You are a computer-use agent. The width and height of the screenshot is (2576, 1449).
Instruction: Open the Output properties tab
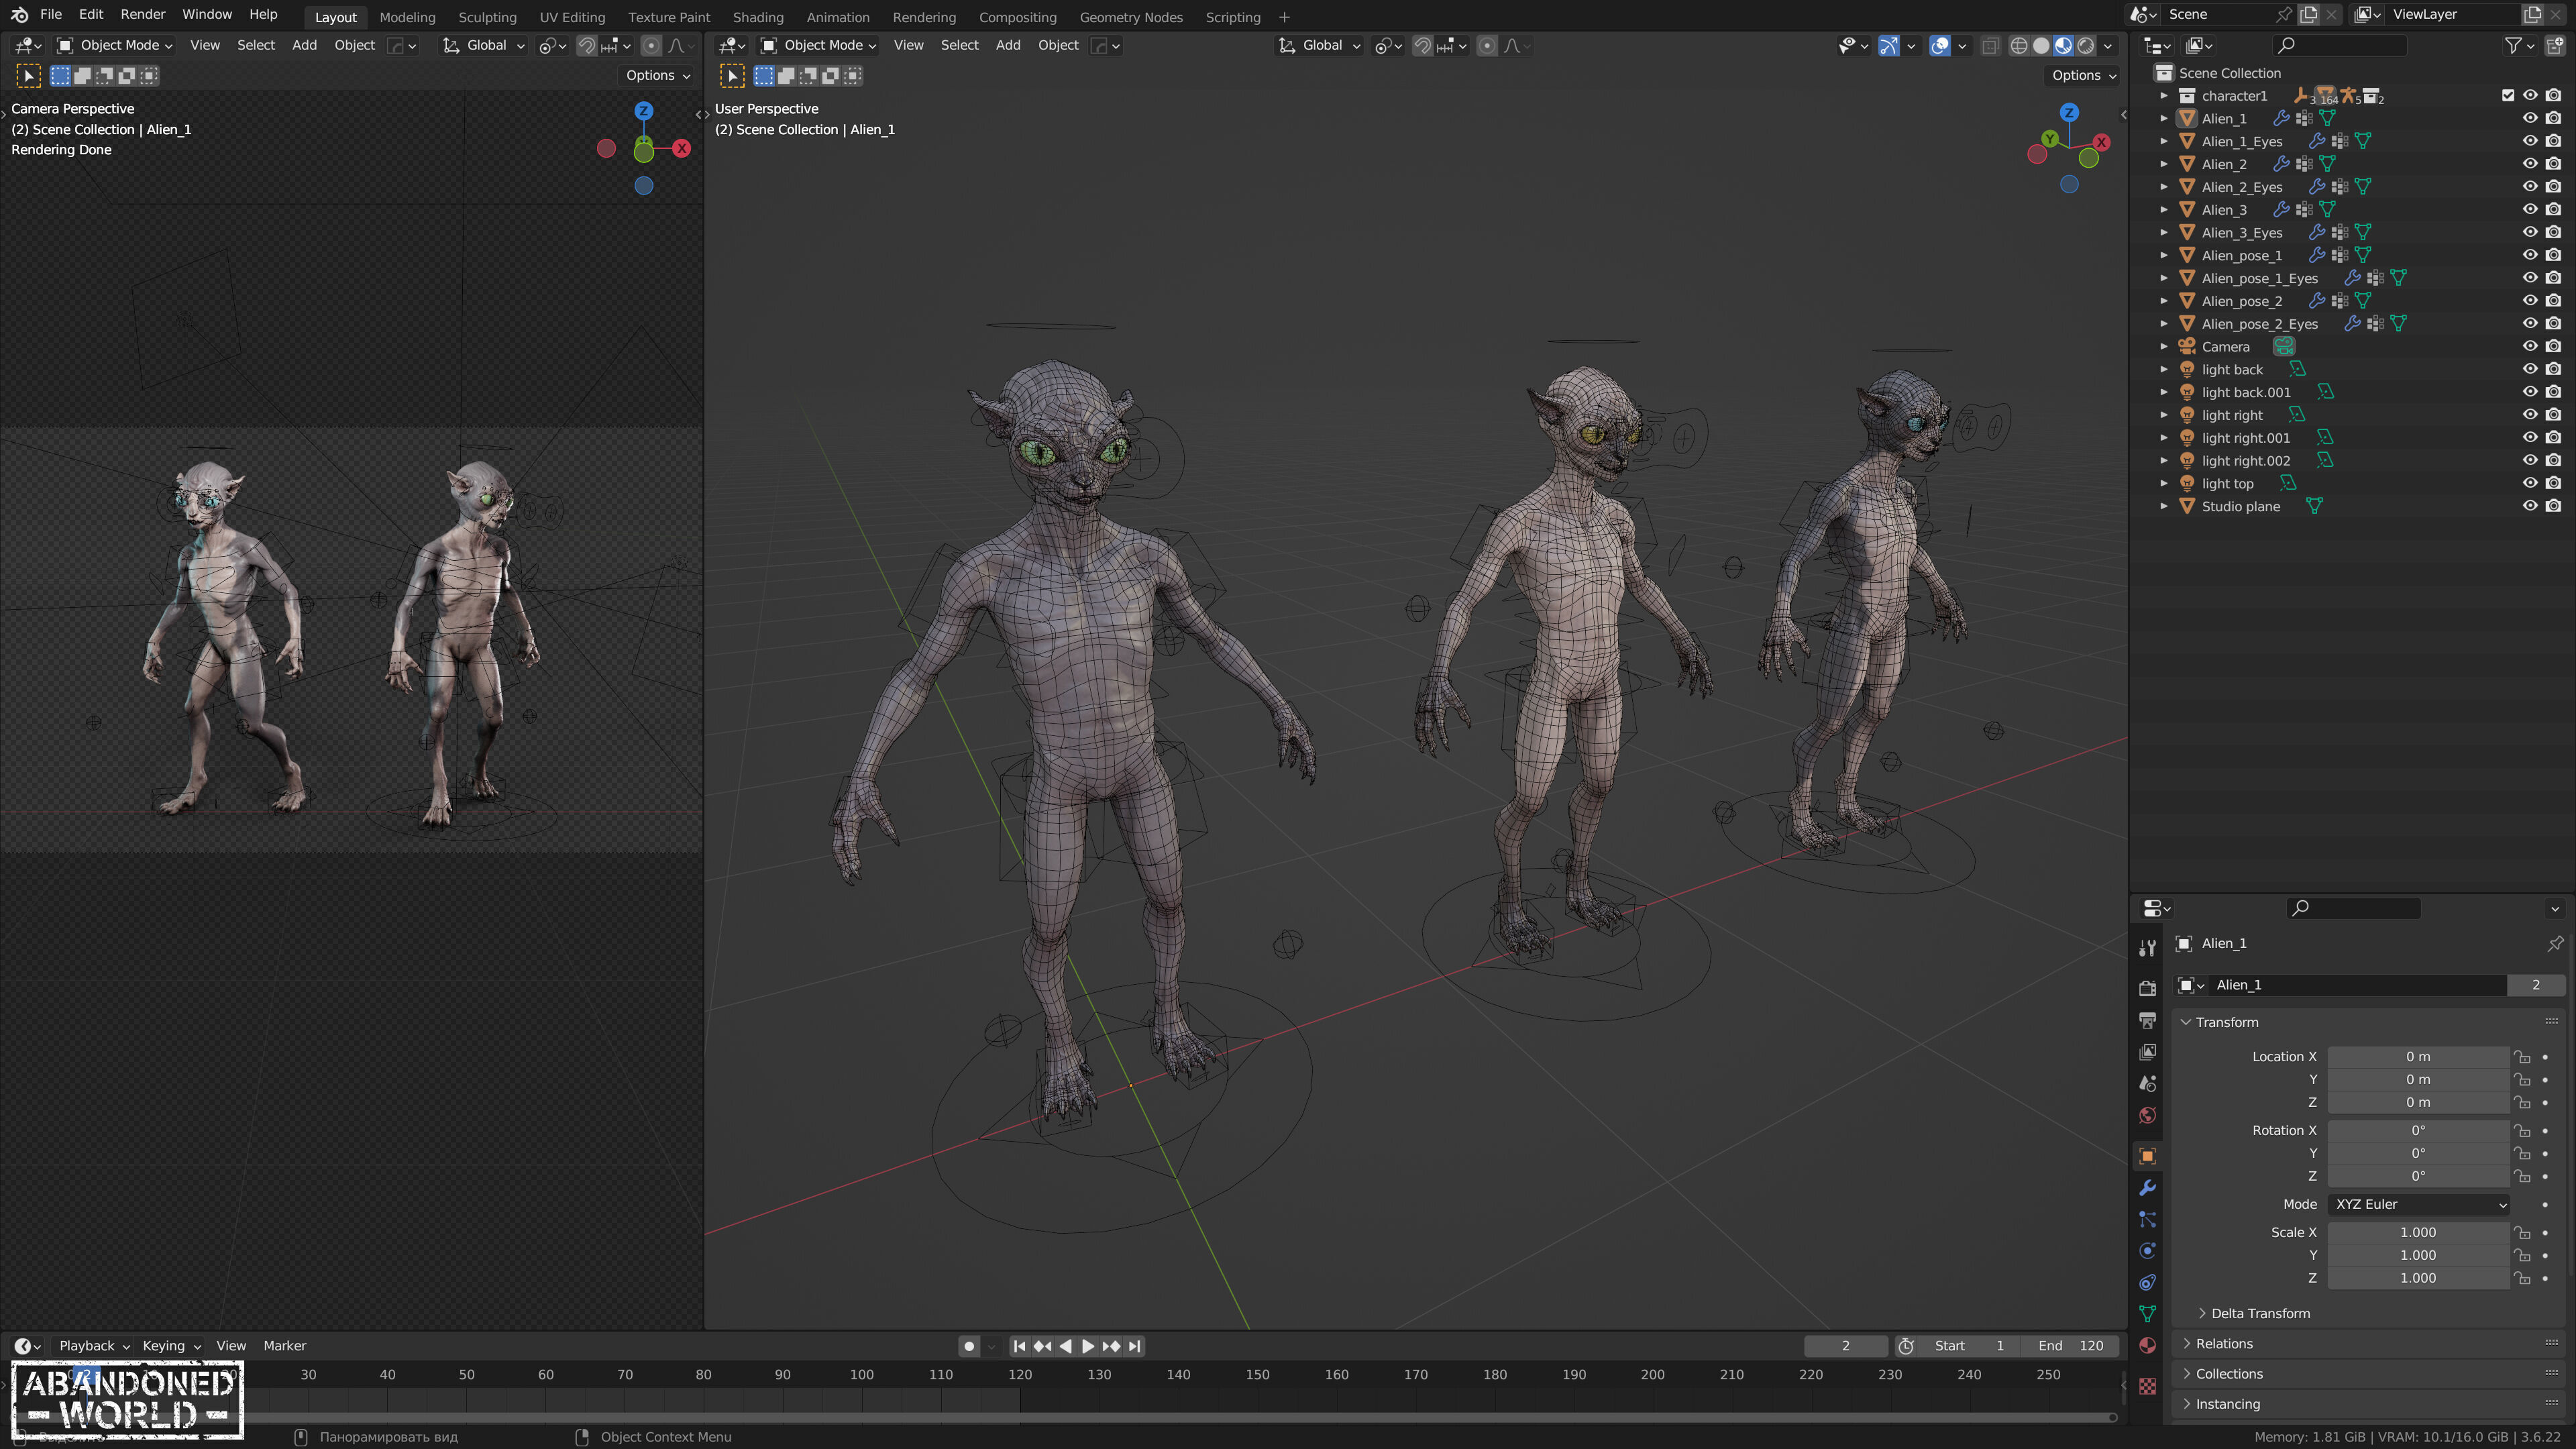pyautogui.click(x=2147, y=1020)
